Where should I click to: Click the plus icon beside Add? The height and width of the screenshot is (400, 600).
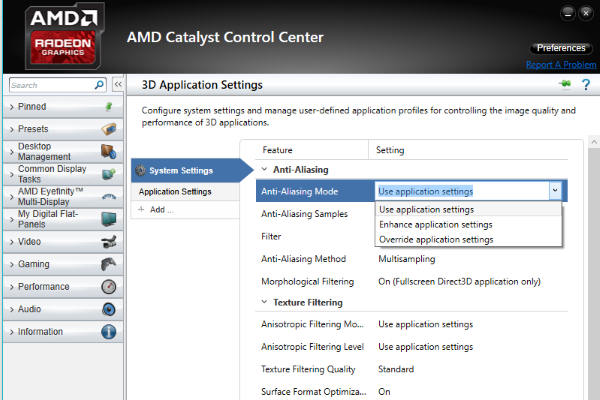pos(142,209)
